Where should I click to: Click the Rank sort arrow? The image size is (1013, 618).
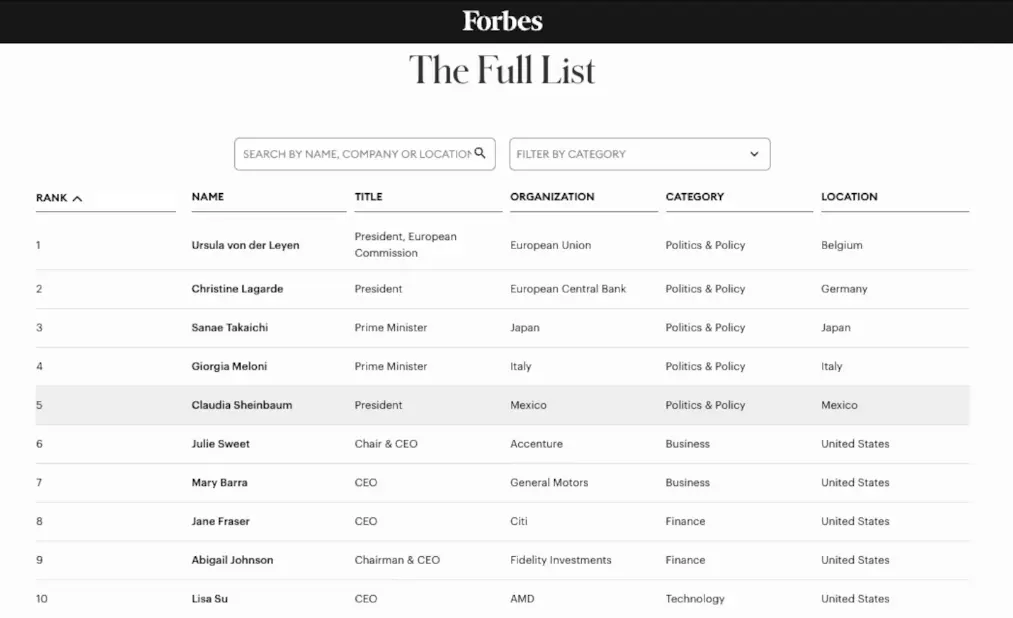(x=77, y=198)
